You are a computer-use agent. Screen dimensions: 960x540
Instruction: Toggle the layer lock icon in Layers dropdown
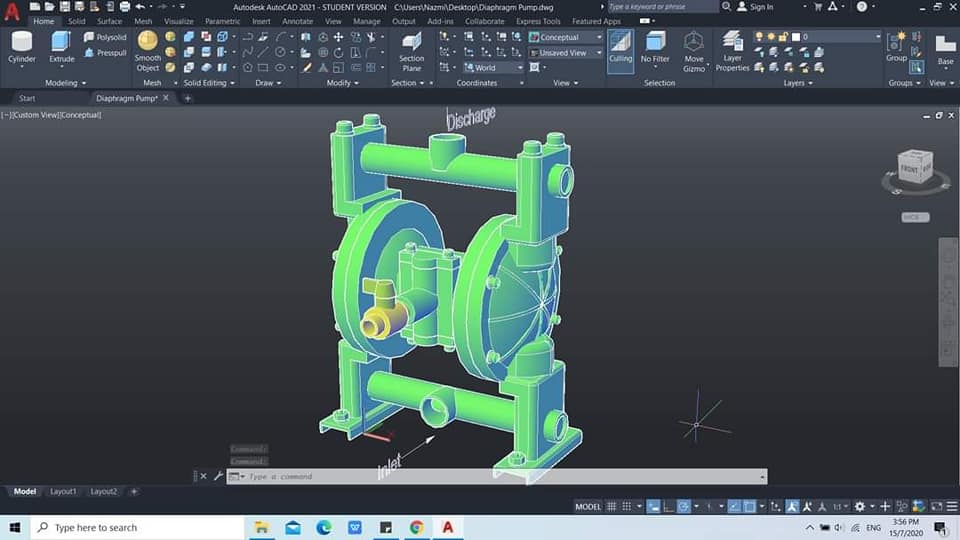(x=783, y=37)
